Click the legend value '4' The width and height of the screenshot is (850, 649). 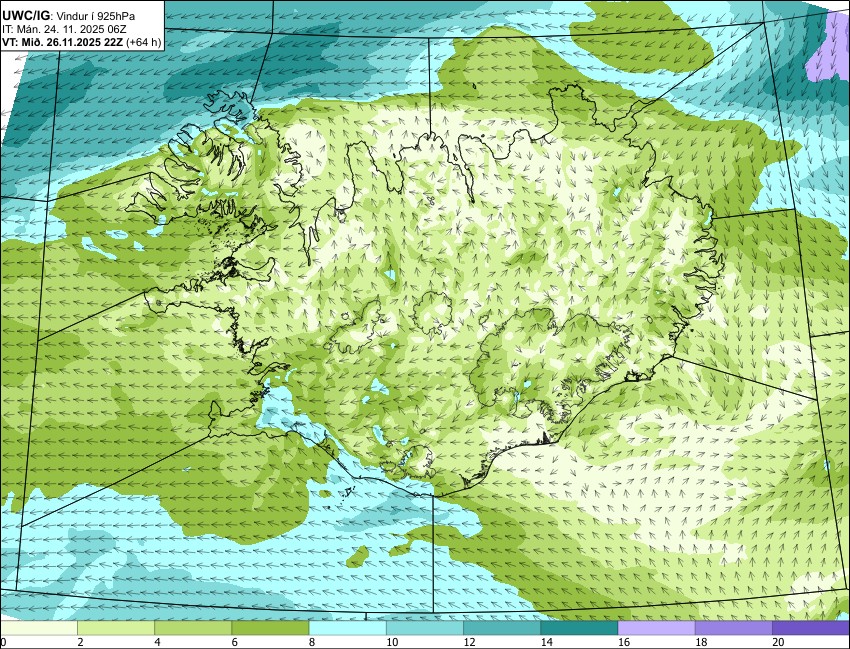pos(157,642)
